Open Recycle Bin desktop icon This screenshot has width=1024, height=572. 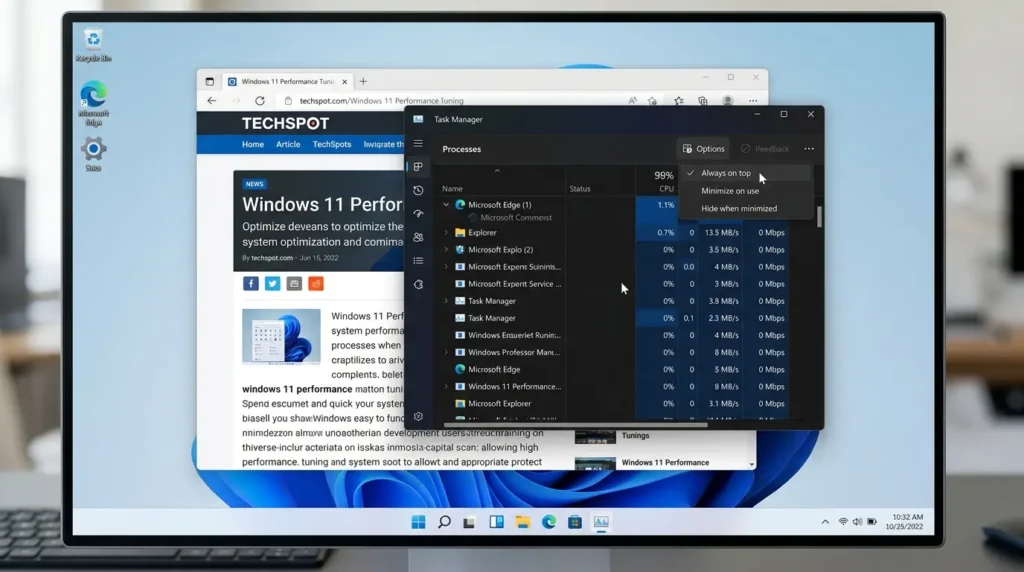click(93, 46)
